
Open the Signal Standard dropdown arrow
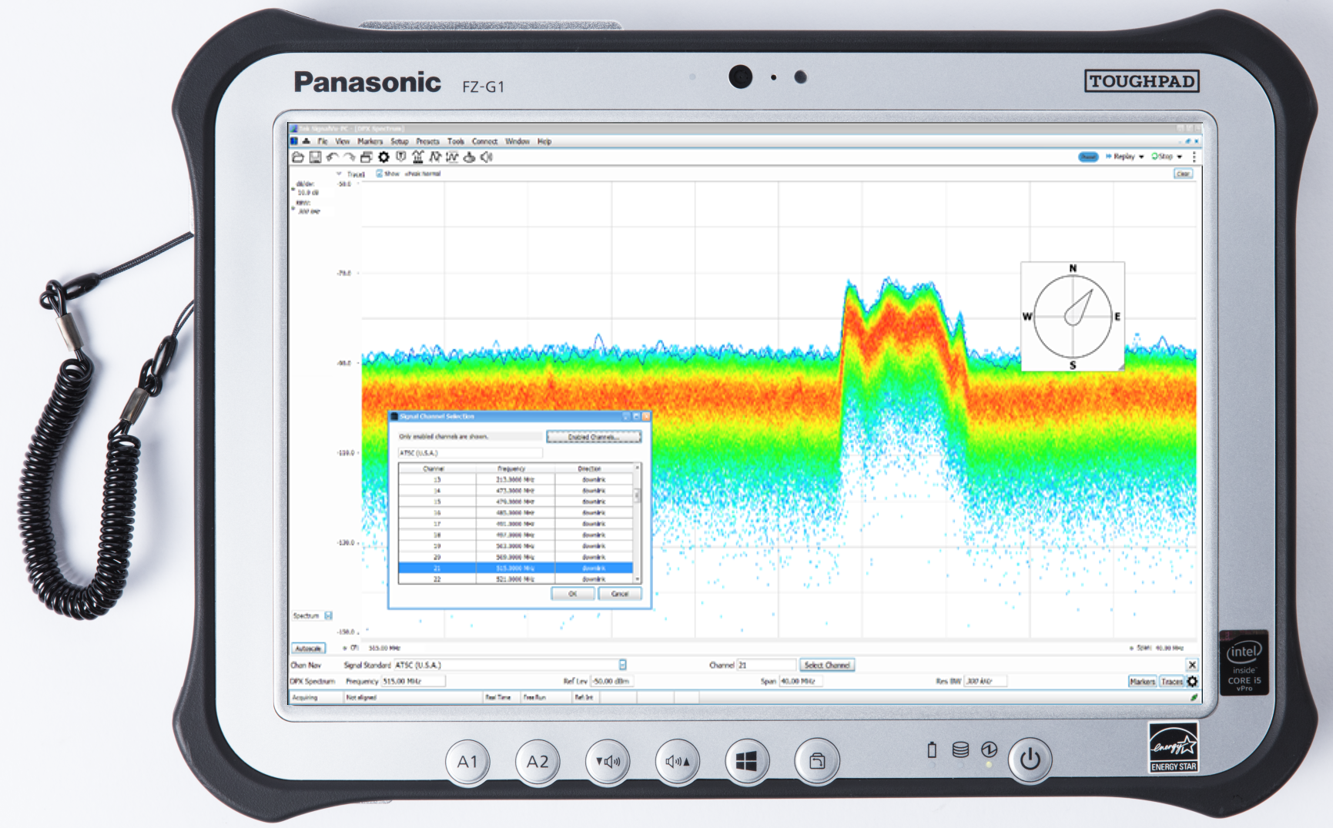click(x=622, y=665)
